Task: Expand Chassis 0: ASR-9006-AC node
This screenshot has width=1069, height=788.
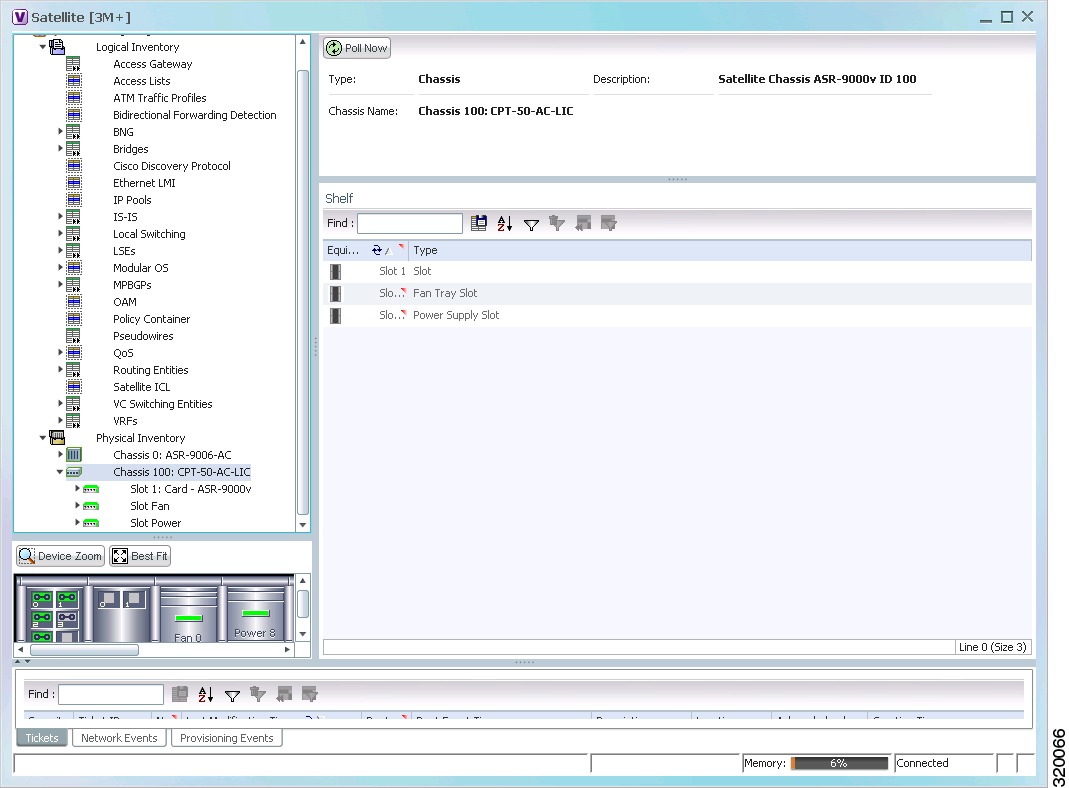Action: click(x=60, y=455)
